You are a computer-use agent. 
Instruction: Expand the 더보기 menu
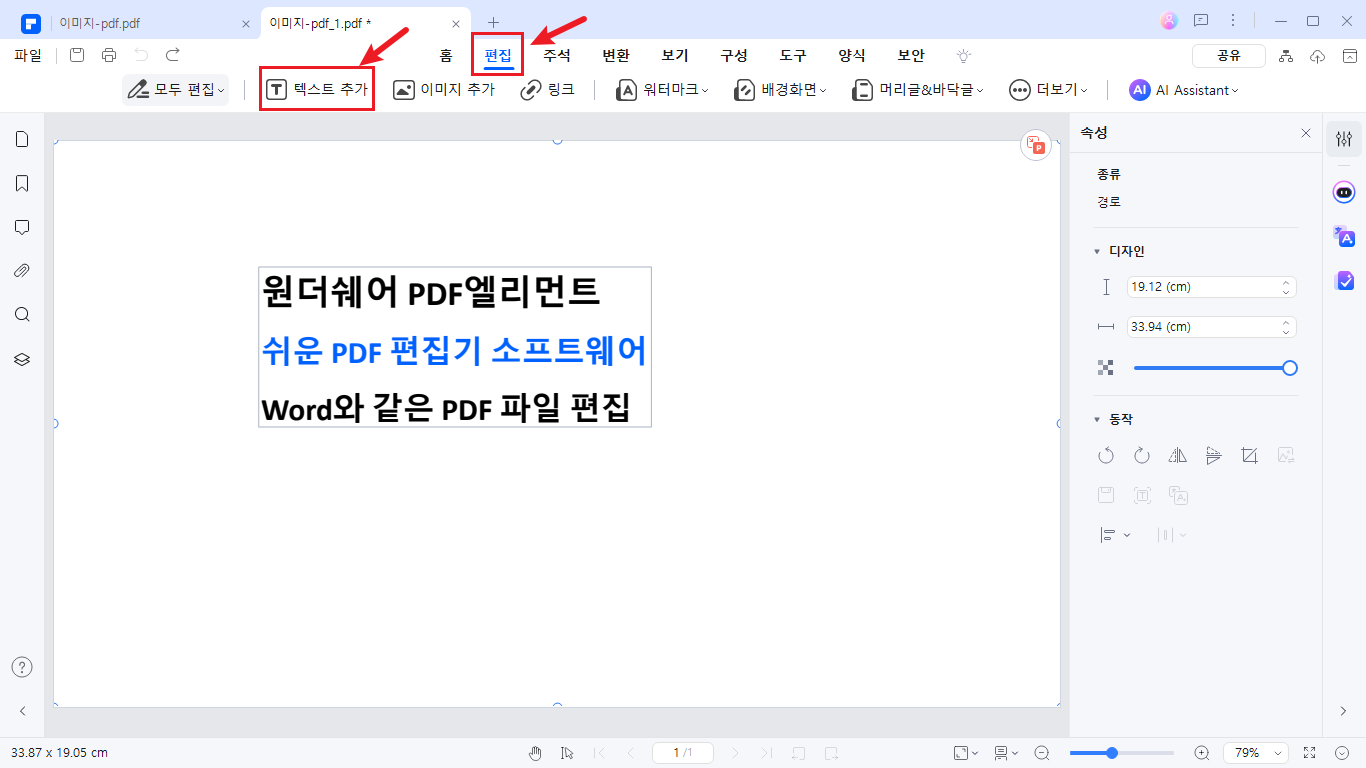(x=1048, y=90)
